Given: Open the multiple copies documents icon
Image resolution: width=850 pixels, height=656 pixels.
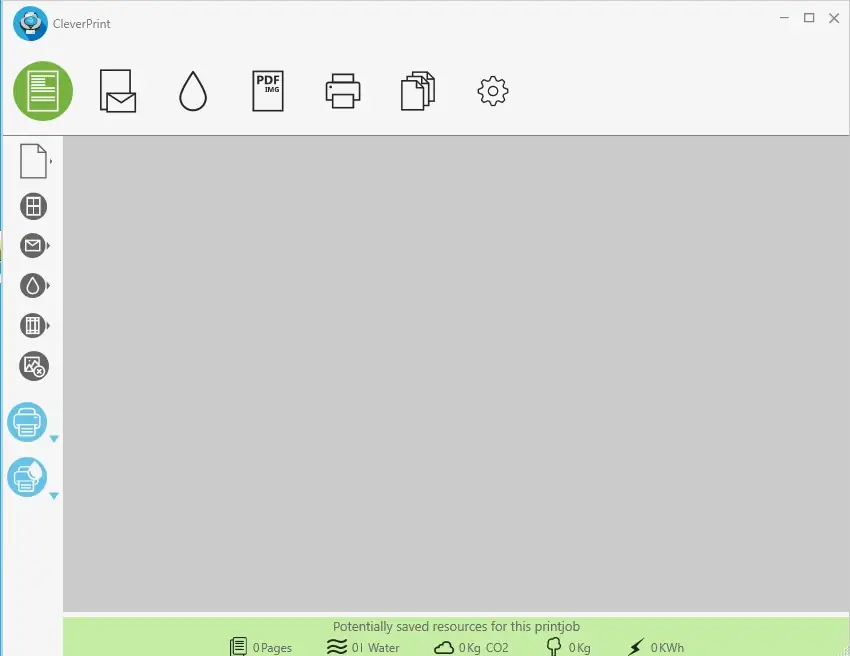Looking at the screenshot, I should [418, 91].
